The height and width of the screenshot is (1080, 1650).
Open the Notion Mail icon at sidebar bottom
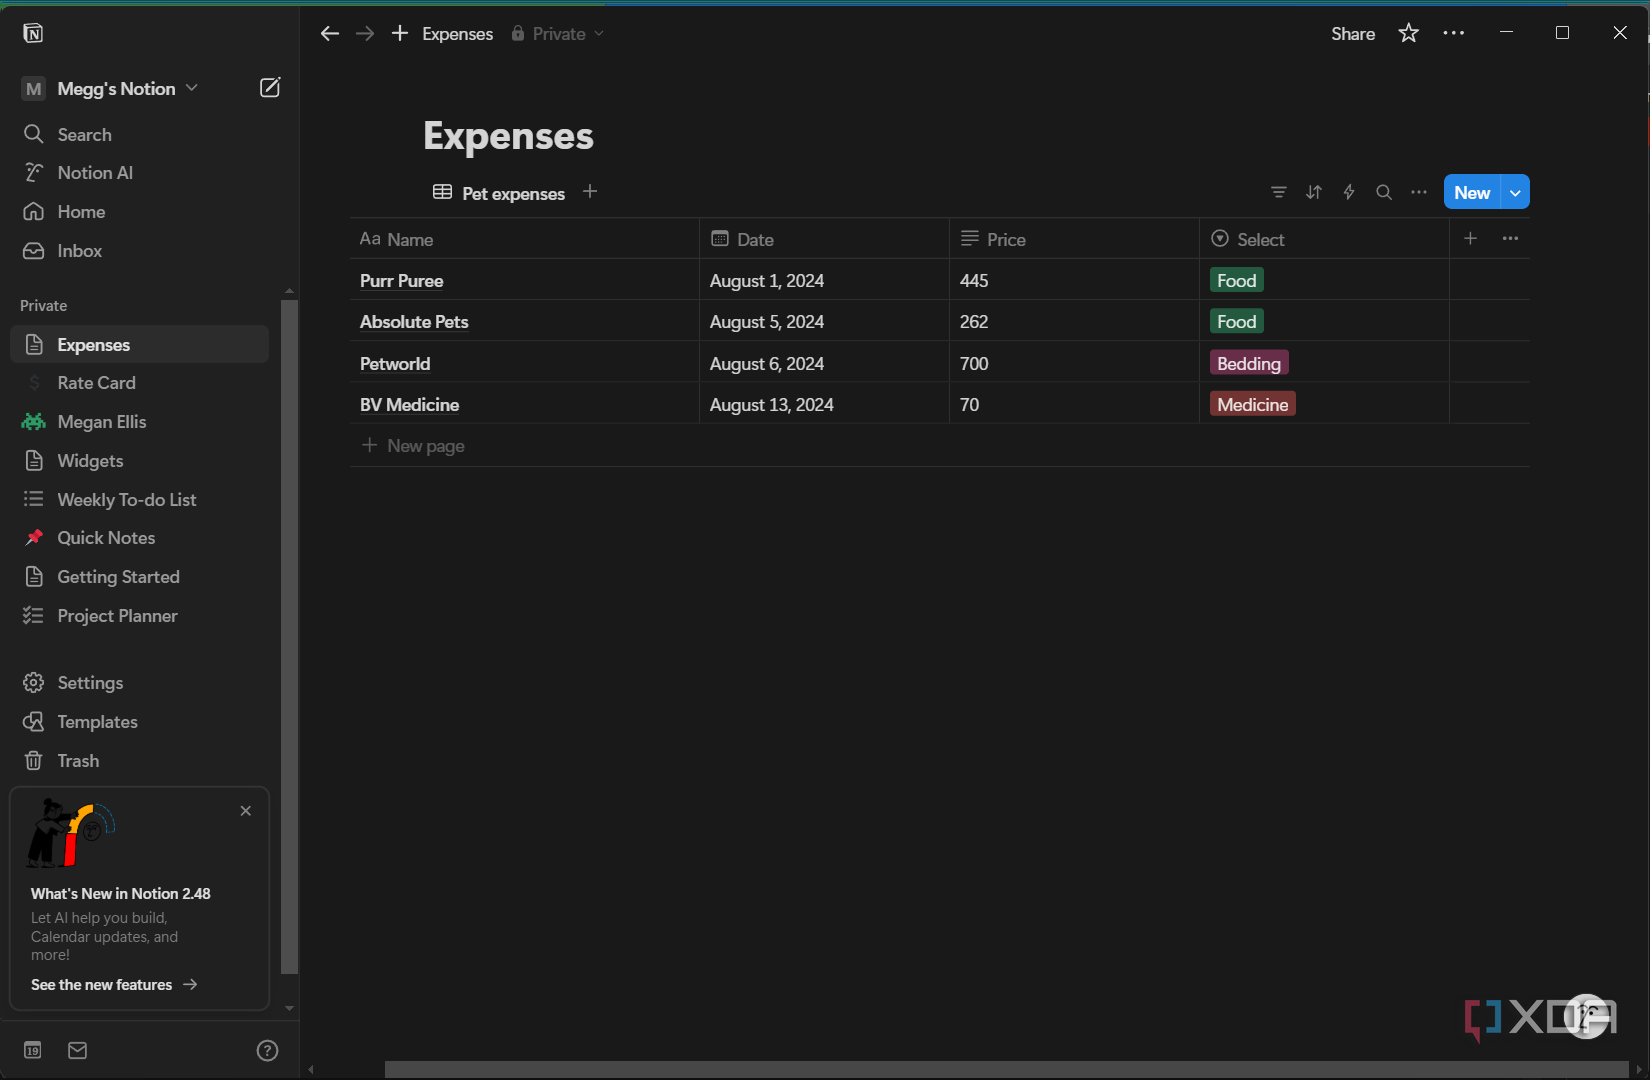point(78,1050)
